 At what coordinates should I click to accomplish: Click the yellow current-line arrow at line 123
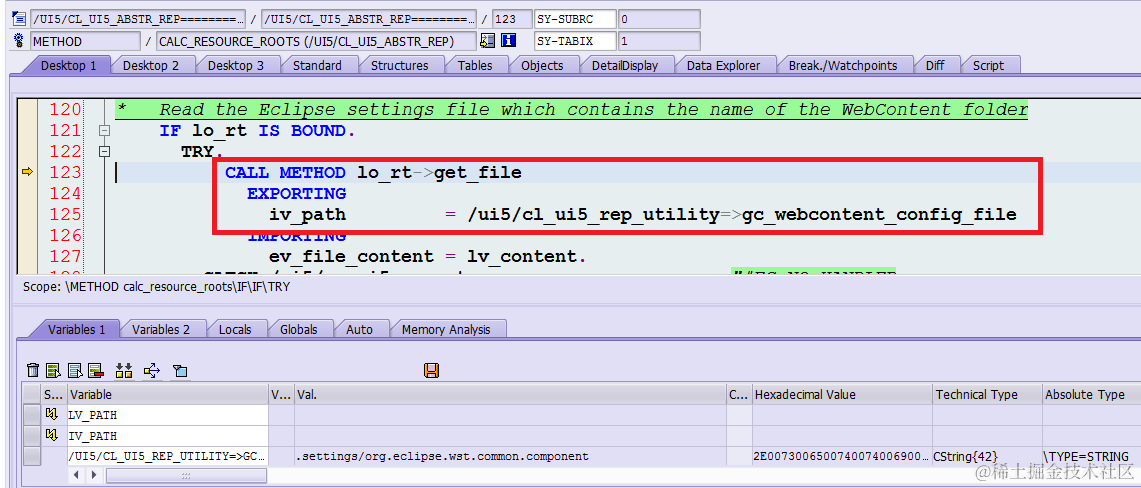(x=28, y=172)
